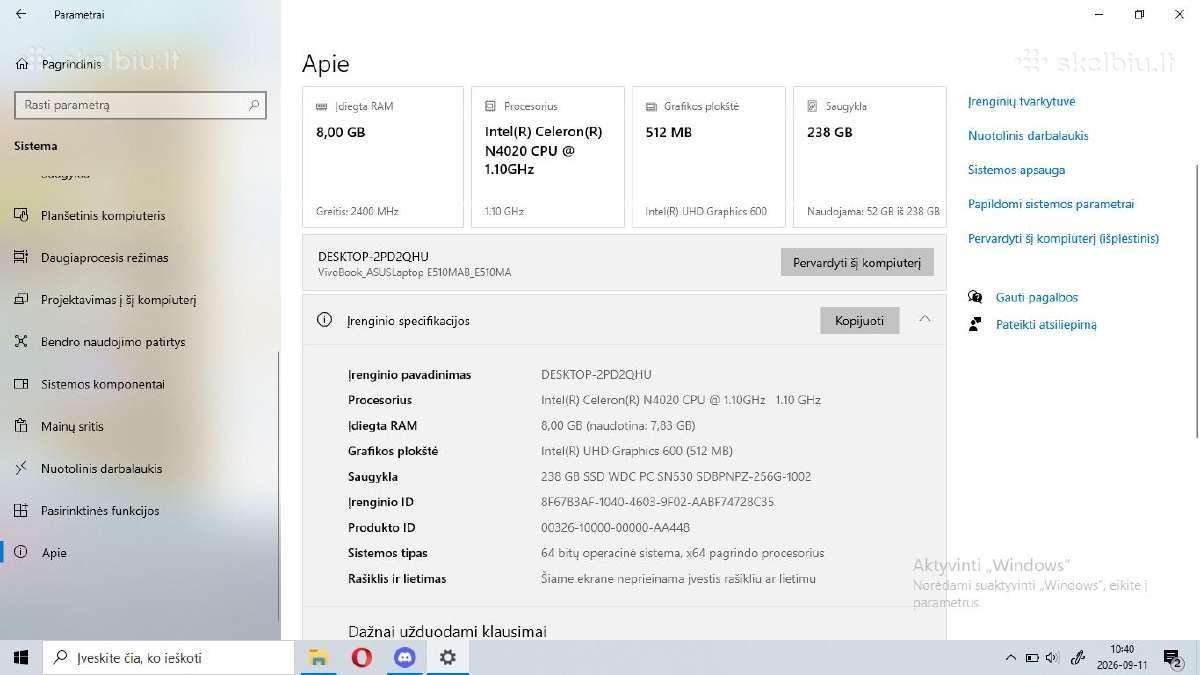Open File Explorer from taskbar

[x=318, y=657]
